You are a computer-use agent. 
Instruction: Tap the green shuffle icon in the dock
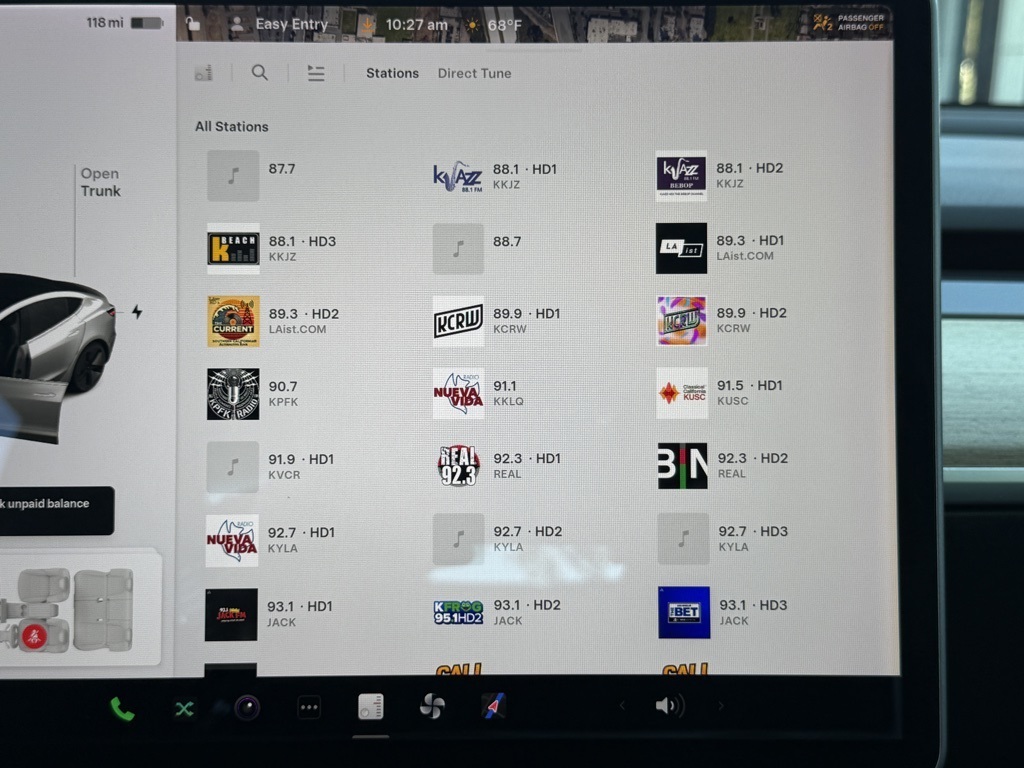click(x=184, y=708)
